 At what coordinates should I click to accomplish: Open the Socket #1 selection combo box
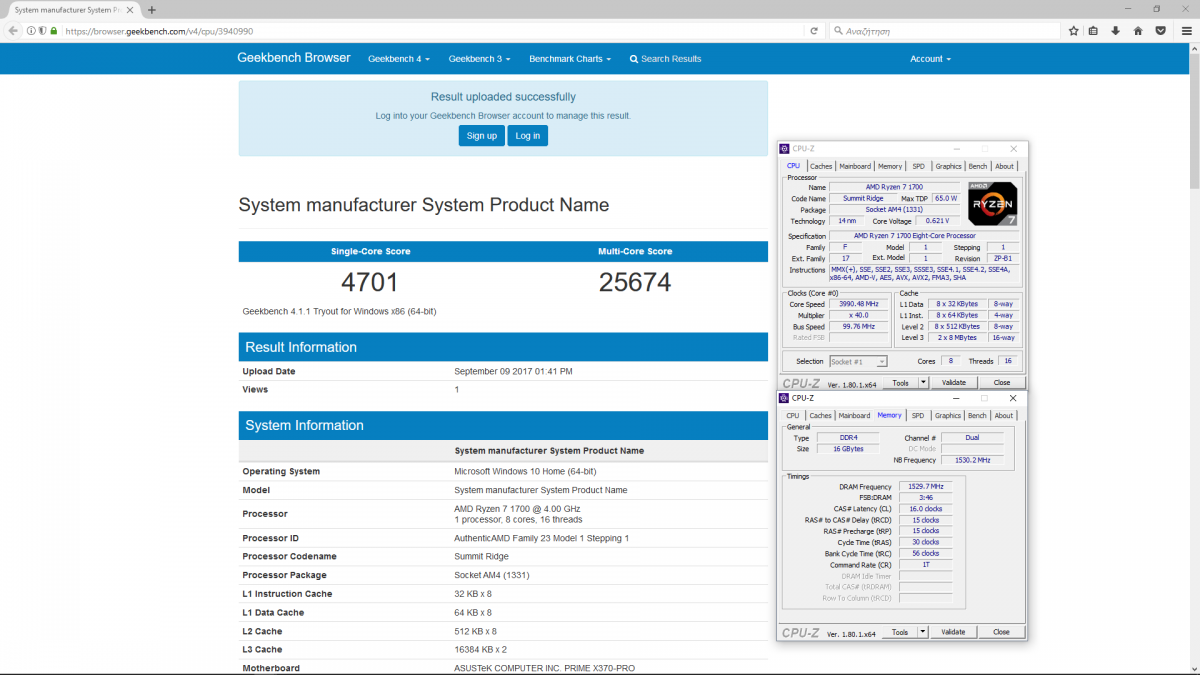coord(858,362)
